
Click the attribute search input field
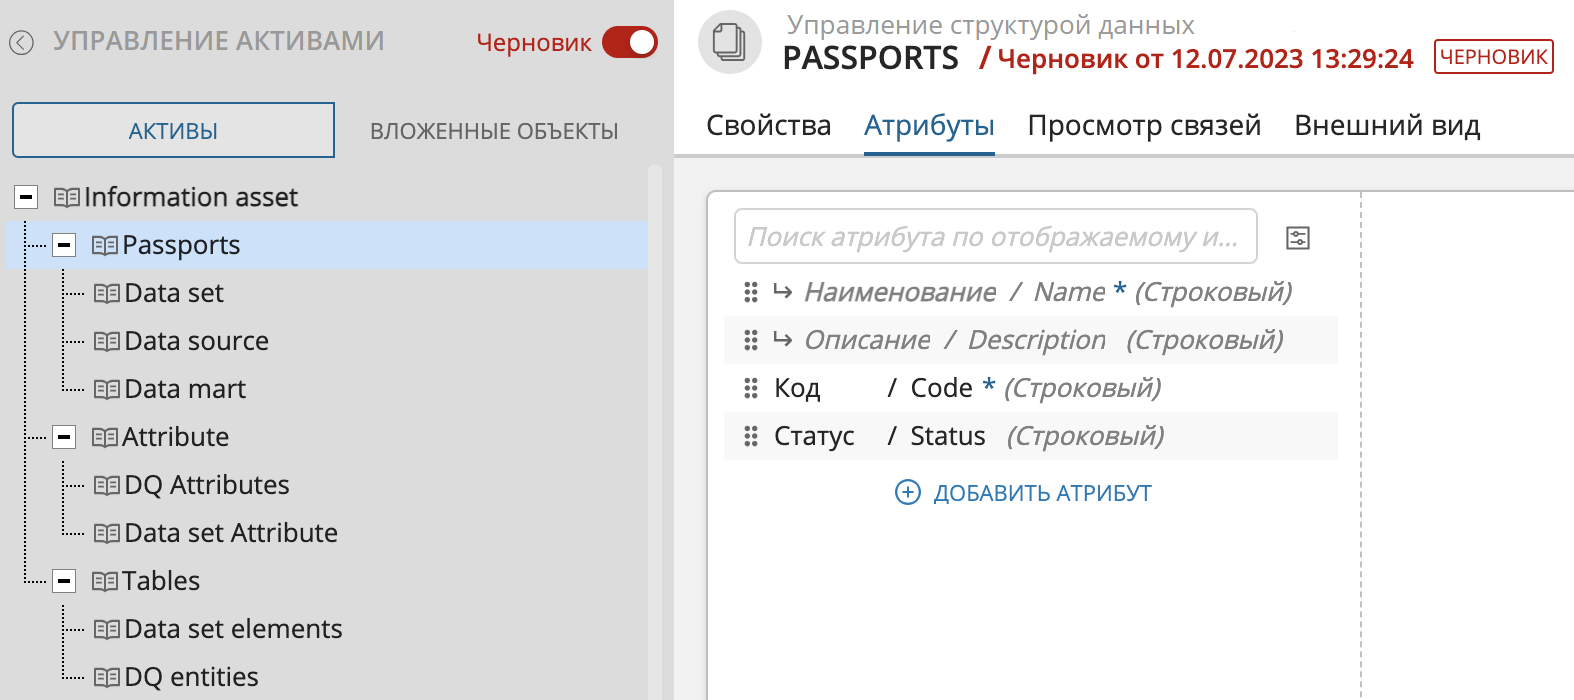(995, 237)
